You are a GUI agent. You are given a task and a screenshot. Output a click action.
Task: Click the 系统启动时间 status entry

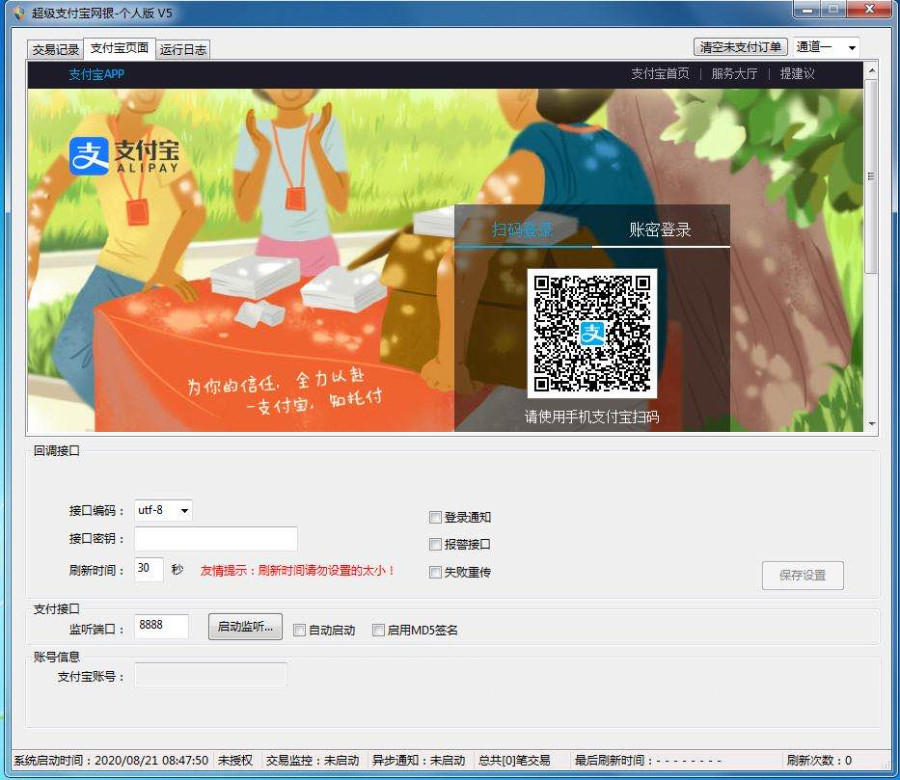pyautogui.click(x=111, y=760)
